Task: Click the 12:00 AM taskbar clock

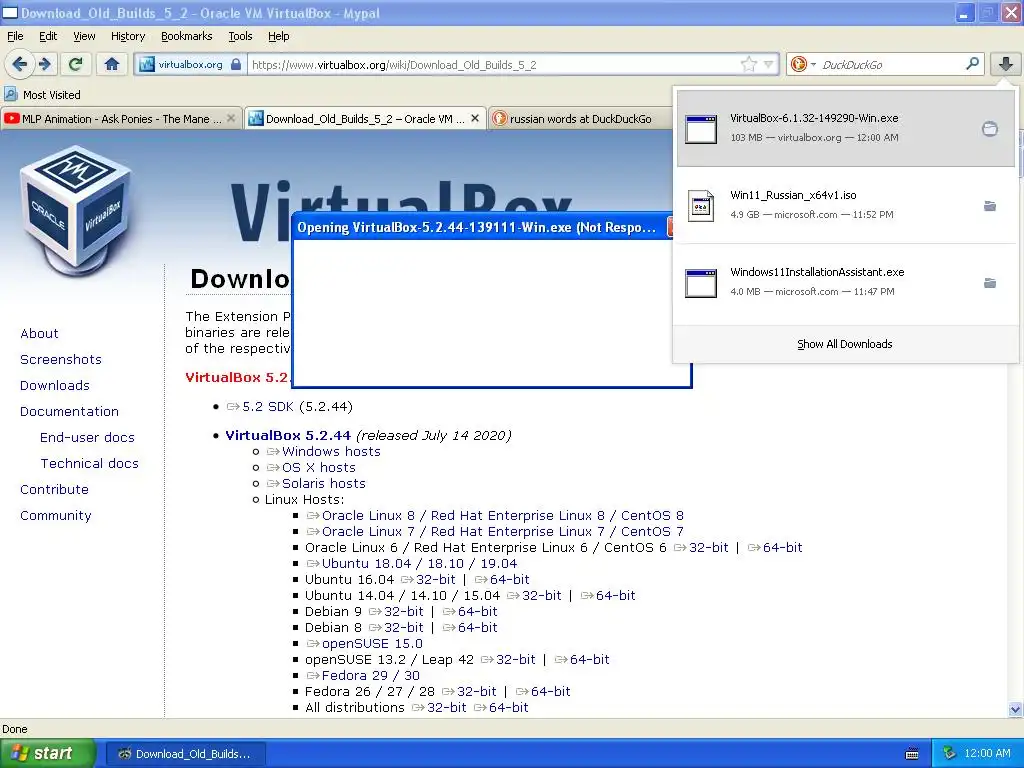Action: click(x=987, y=753)
